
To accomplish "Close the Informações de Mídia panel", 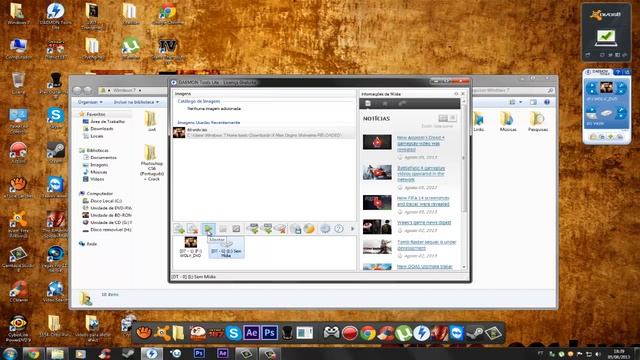I will [463, 94].
